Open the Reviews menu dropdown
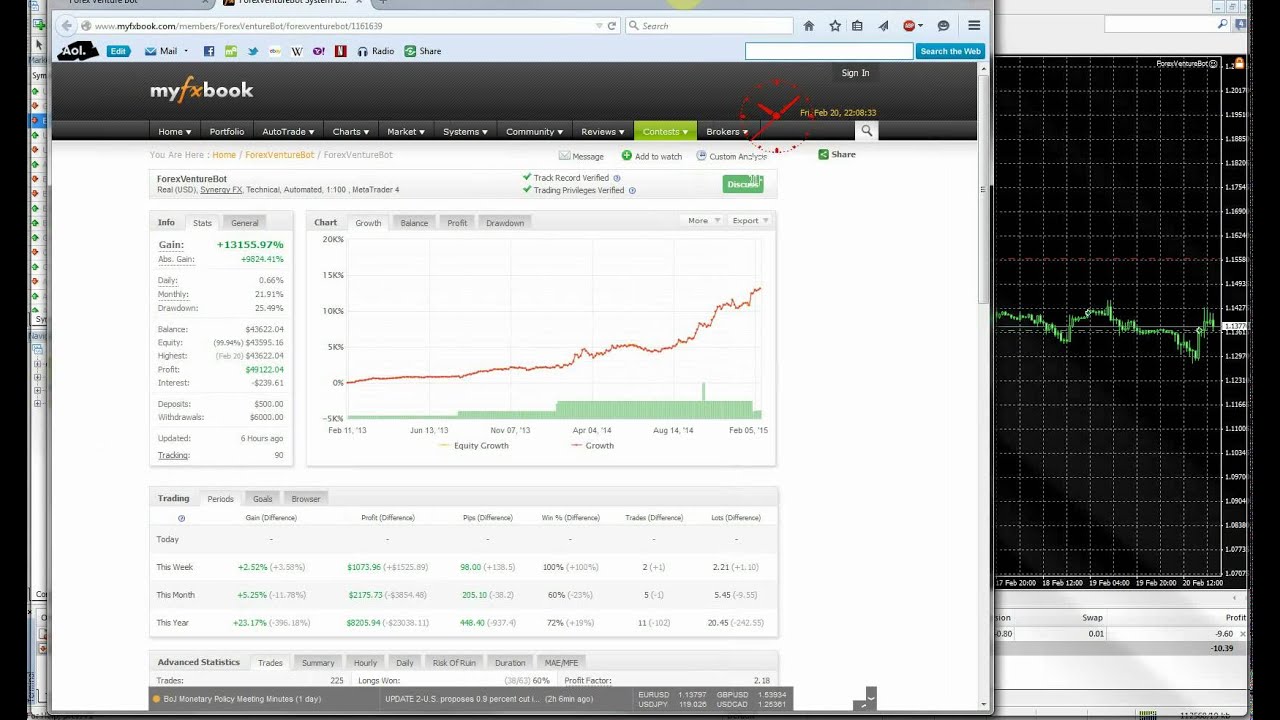Viewport: 1280px width, 720px height. point(603,131)
